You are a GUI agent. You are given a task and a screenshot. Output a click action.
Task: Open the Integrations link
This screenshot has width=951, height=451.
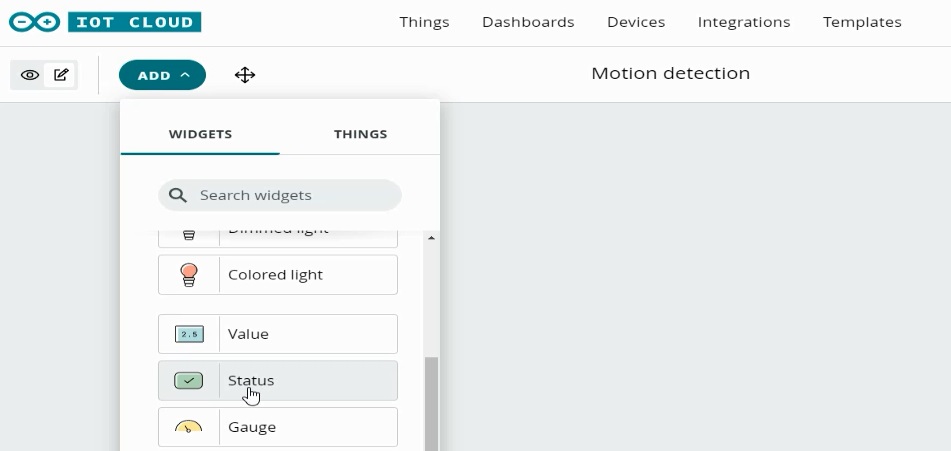coord(744,22)
